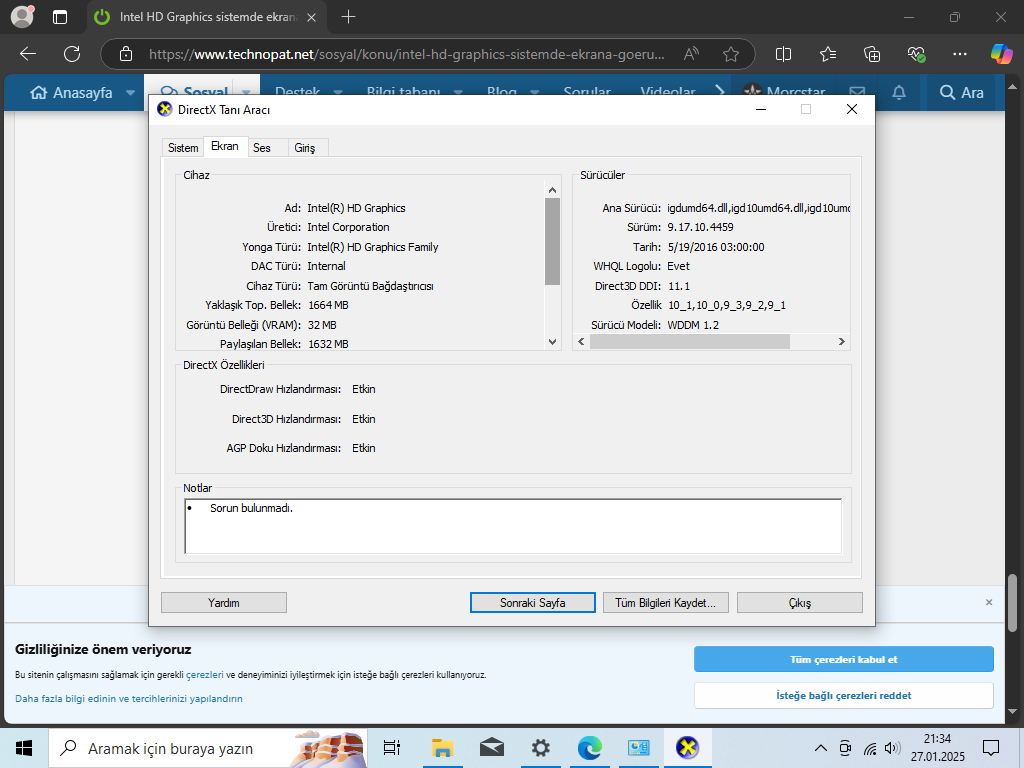
Task: Click the Yardım button
Action: pyautogui.click(x=223, y=603)
